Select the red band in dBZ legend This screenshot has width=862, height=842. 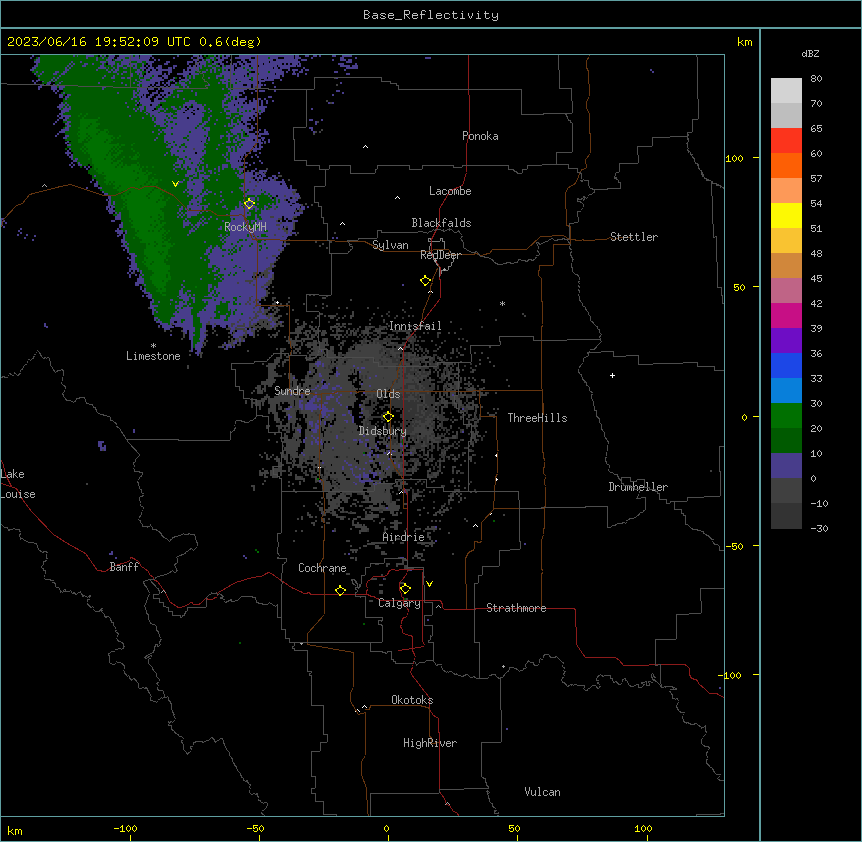(786, 140)
